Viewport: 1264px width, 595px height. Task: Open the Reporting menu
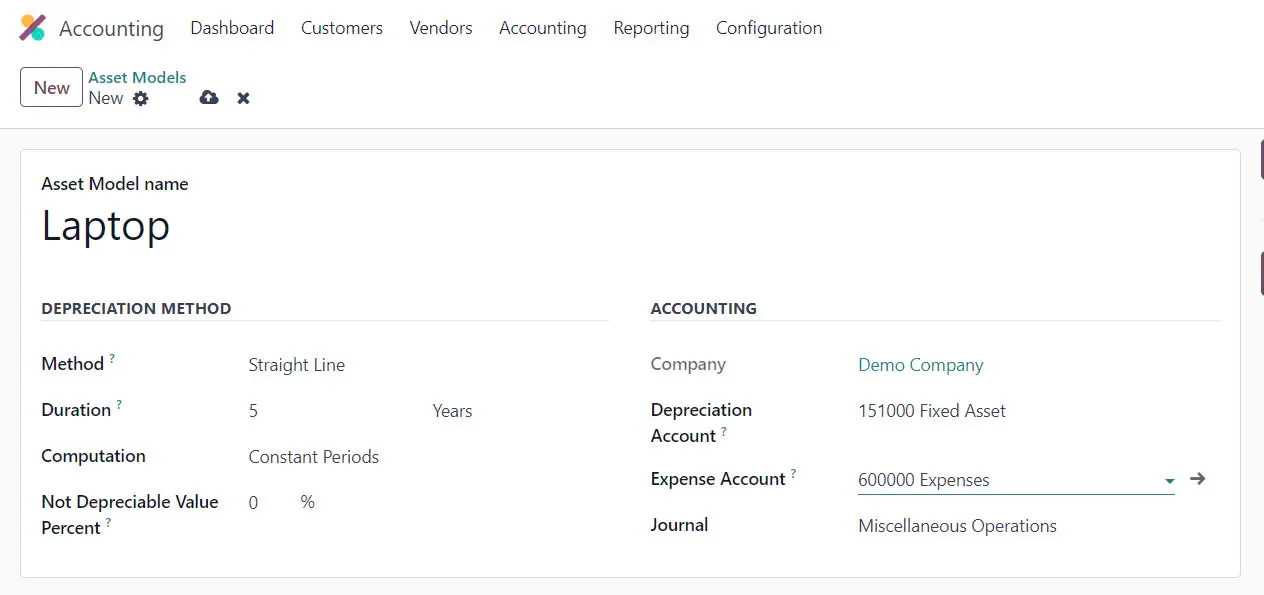click(651, 28)
